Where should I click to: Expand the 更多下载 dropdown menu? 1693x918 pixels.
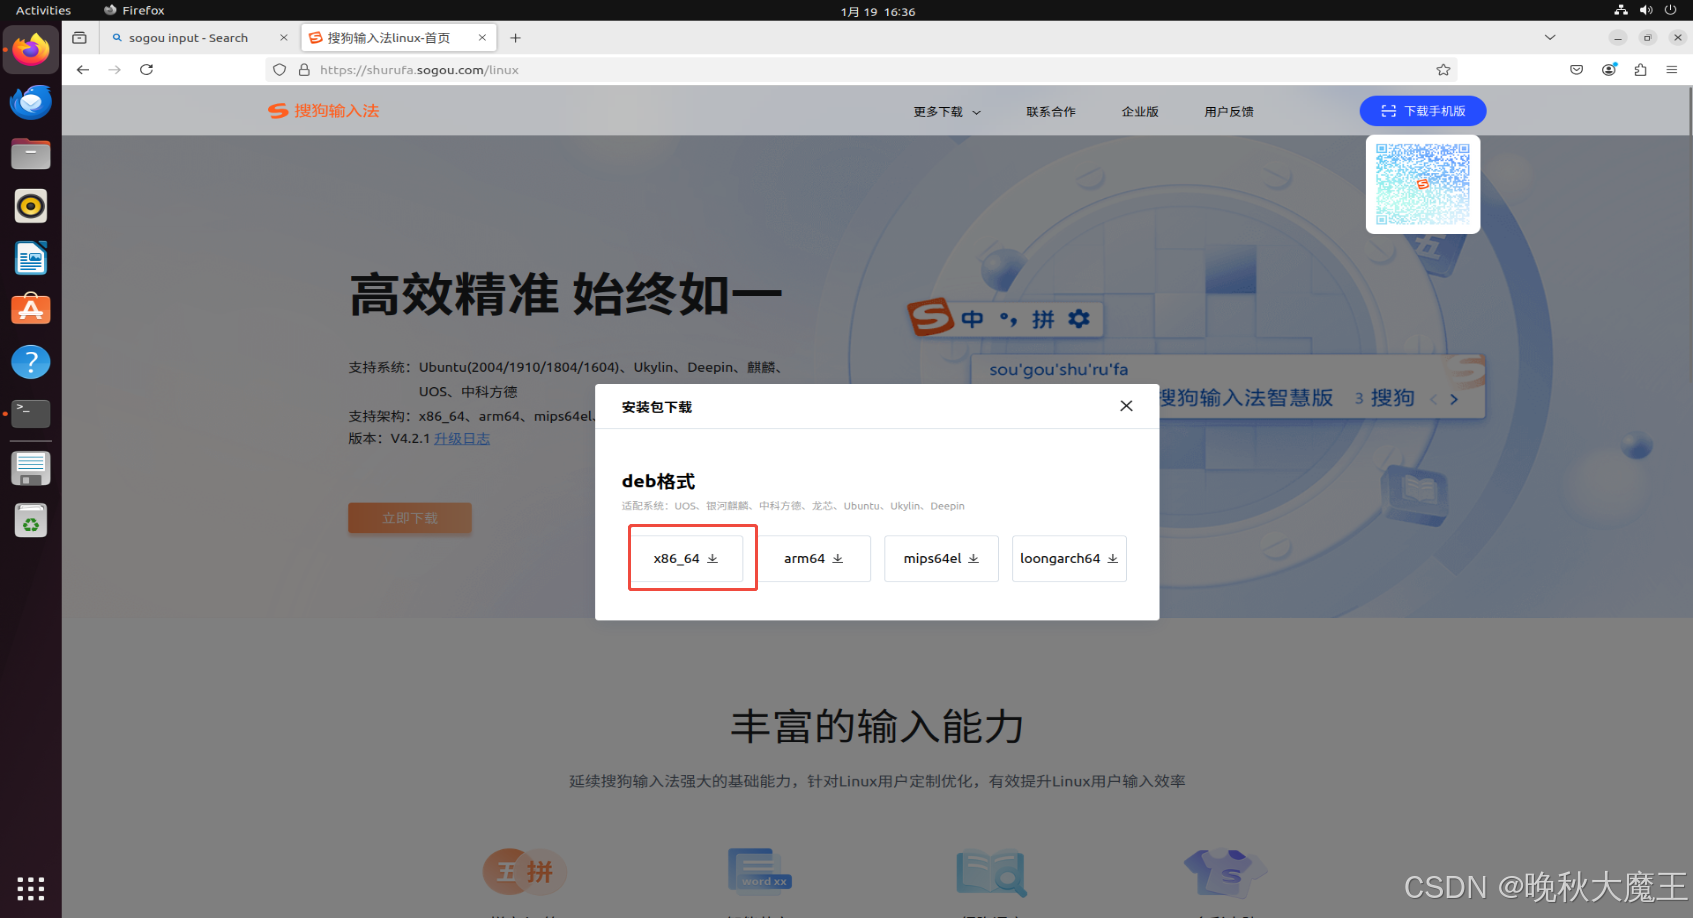coord(947,112)
